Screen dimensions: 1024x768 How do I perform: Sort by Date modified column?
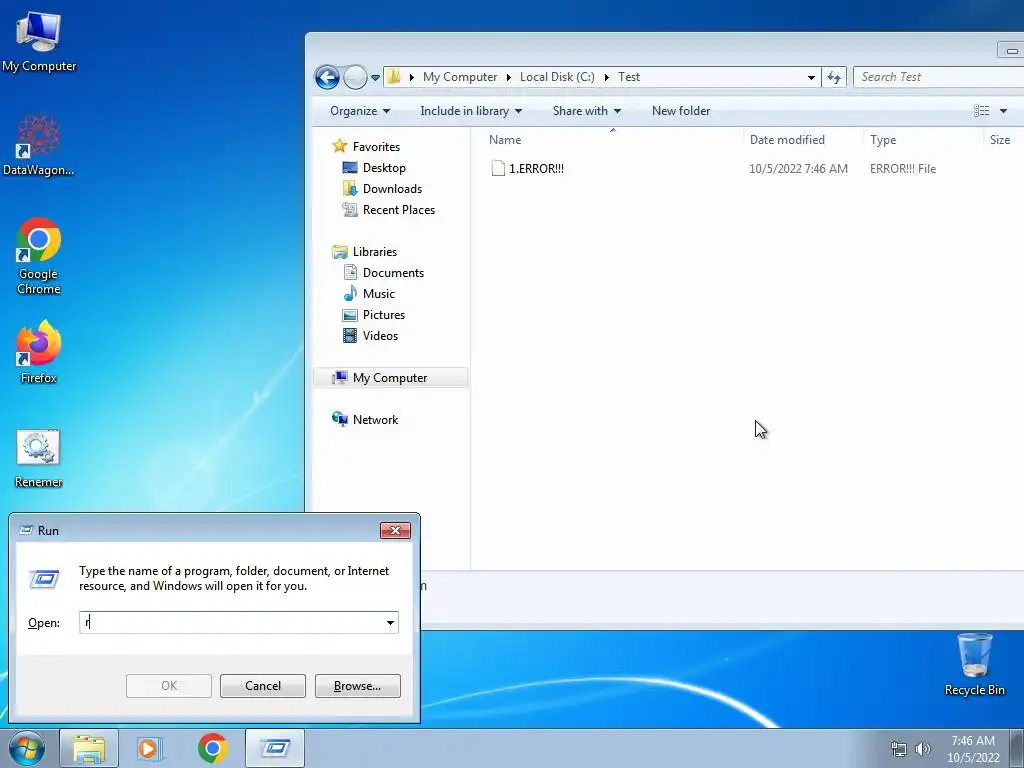point(803,140)
